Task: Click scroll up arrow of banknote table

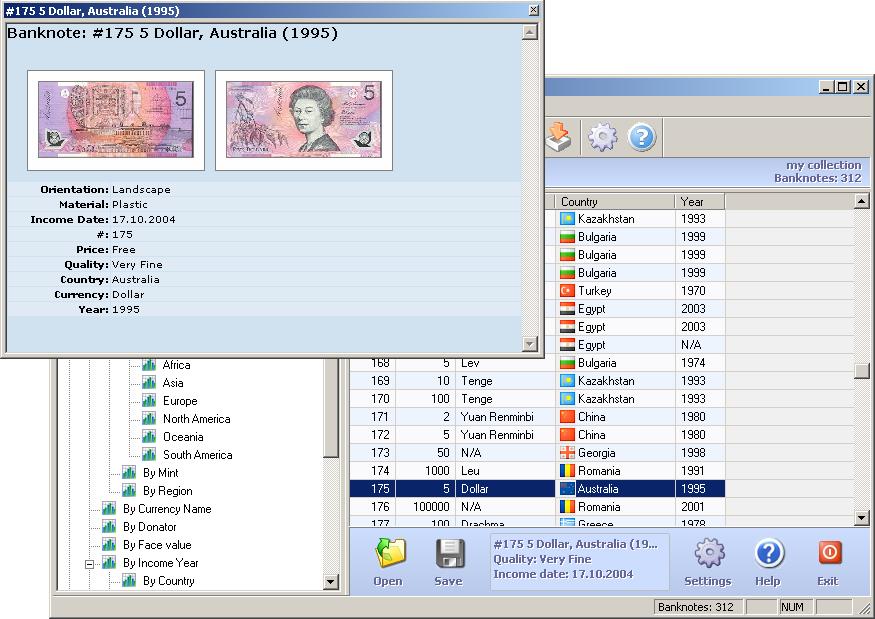Action: point(862,201)
